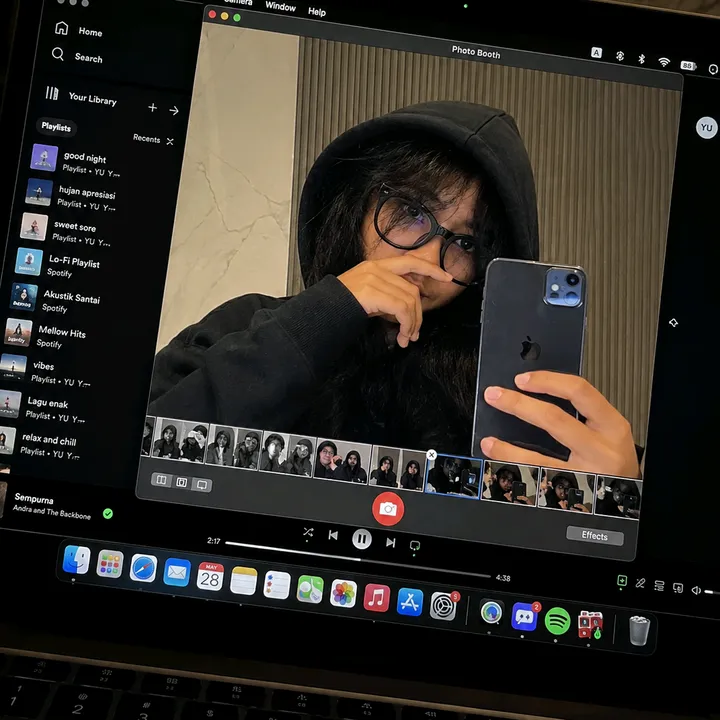Screen dimensions: 720x720
Task: Toggle repeat in Spotify player
Action: click(x=415, y=546)
